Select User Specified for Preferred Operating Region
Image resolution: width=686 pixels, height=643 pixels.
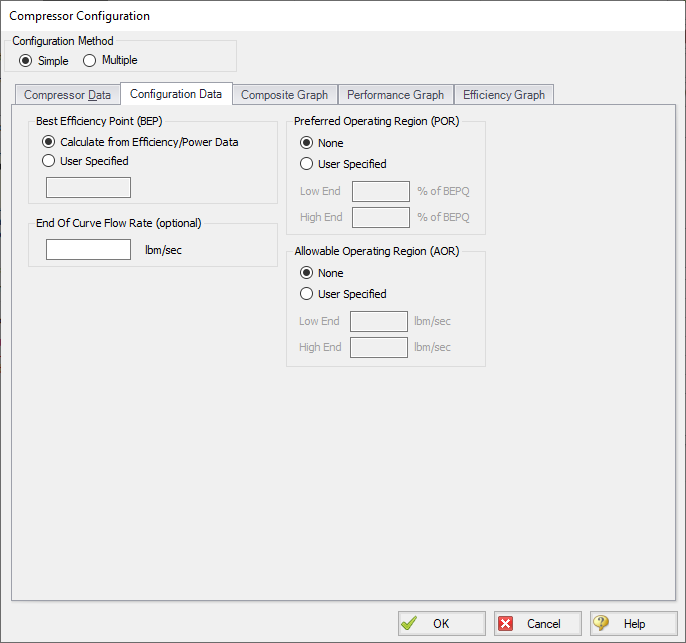307,164
